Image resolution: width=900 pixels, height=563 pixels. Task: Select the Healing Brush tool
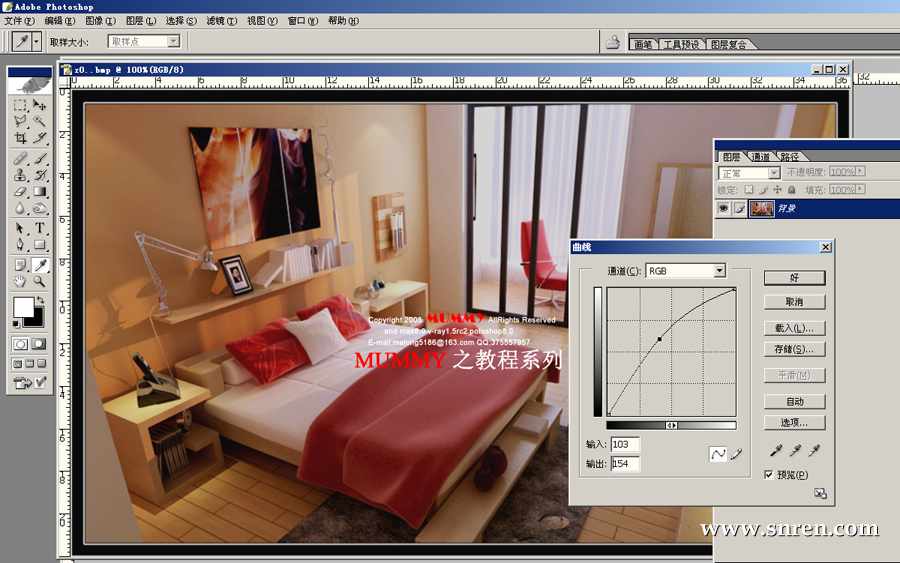pyautogui.click(x=21, y=158)
